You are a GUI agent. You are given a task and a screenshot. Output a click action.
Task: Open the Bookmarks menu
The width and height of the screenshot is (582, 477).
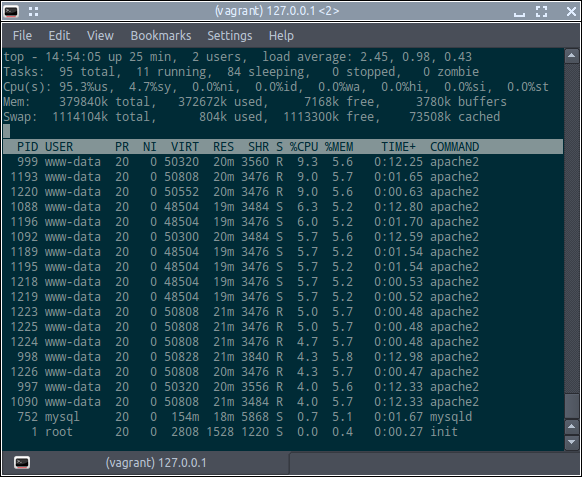click(161, 36)
